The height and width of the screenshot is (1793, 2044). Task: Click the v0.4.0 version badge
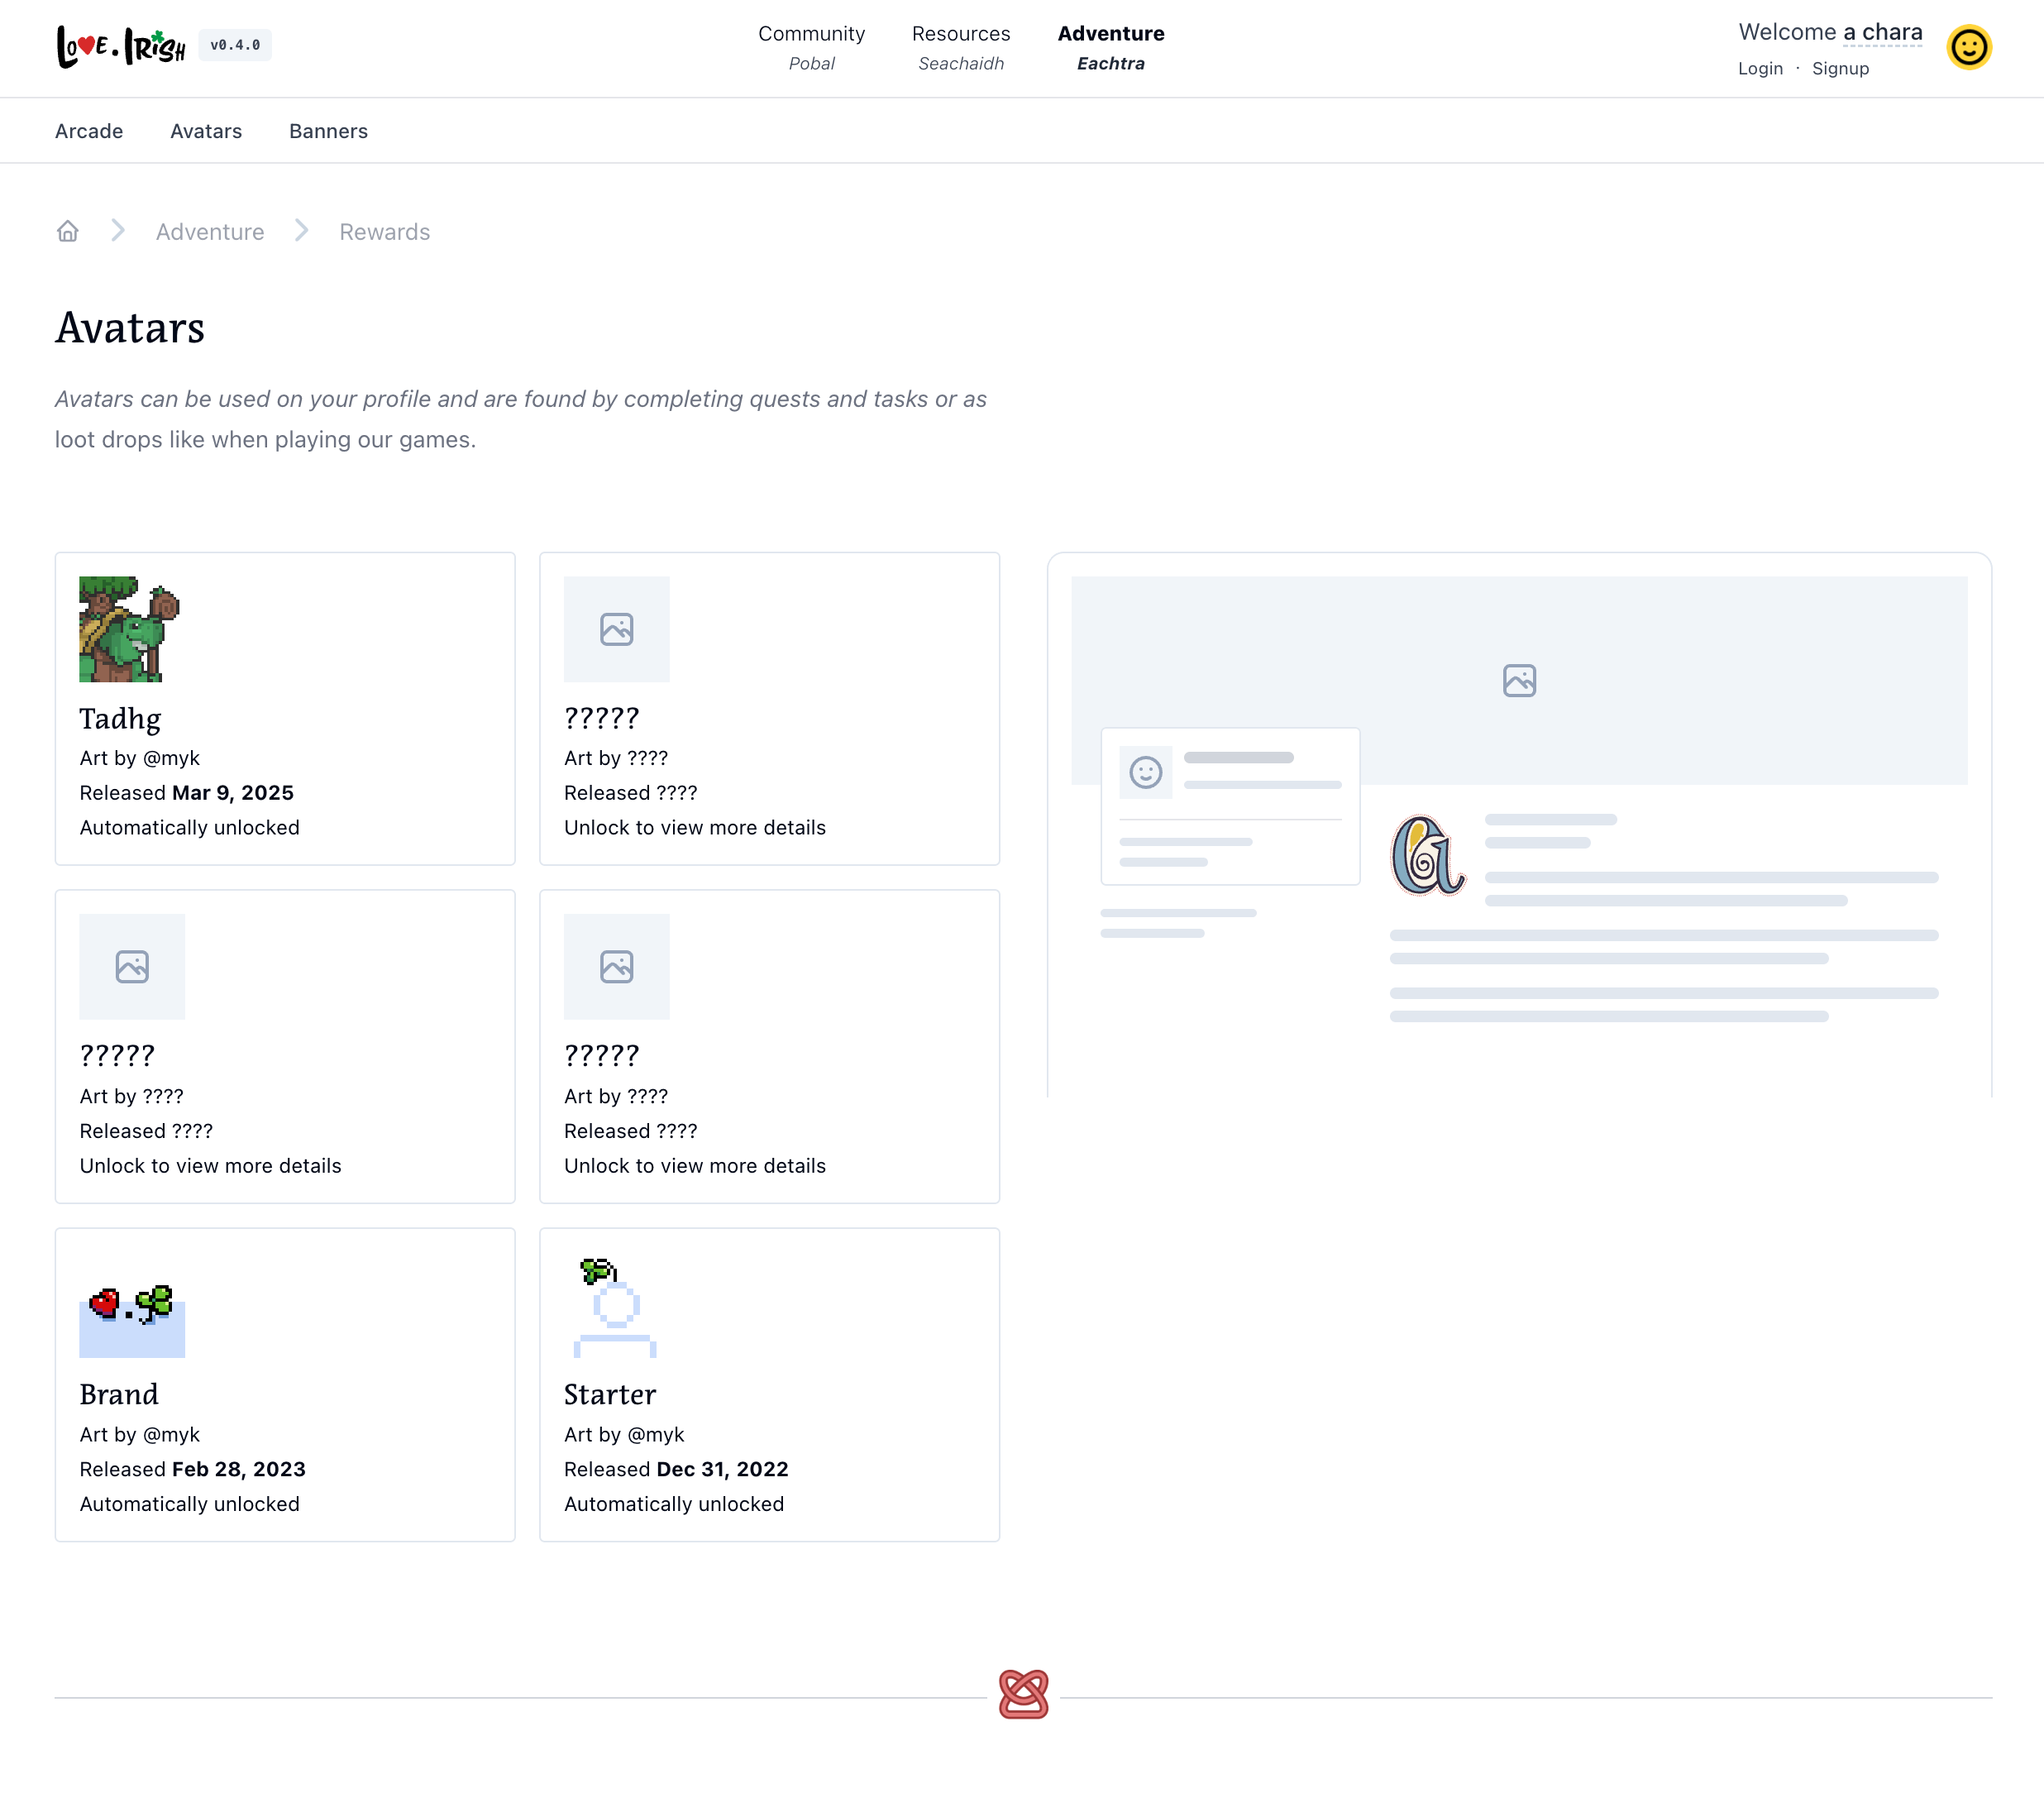[235, 45]
